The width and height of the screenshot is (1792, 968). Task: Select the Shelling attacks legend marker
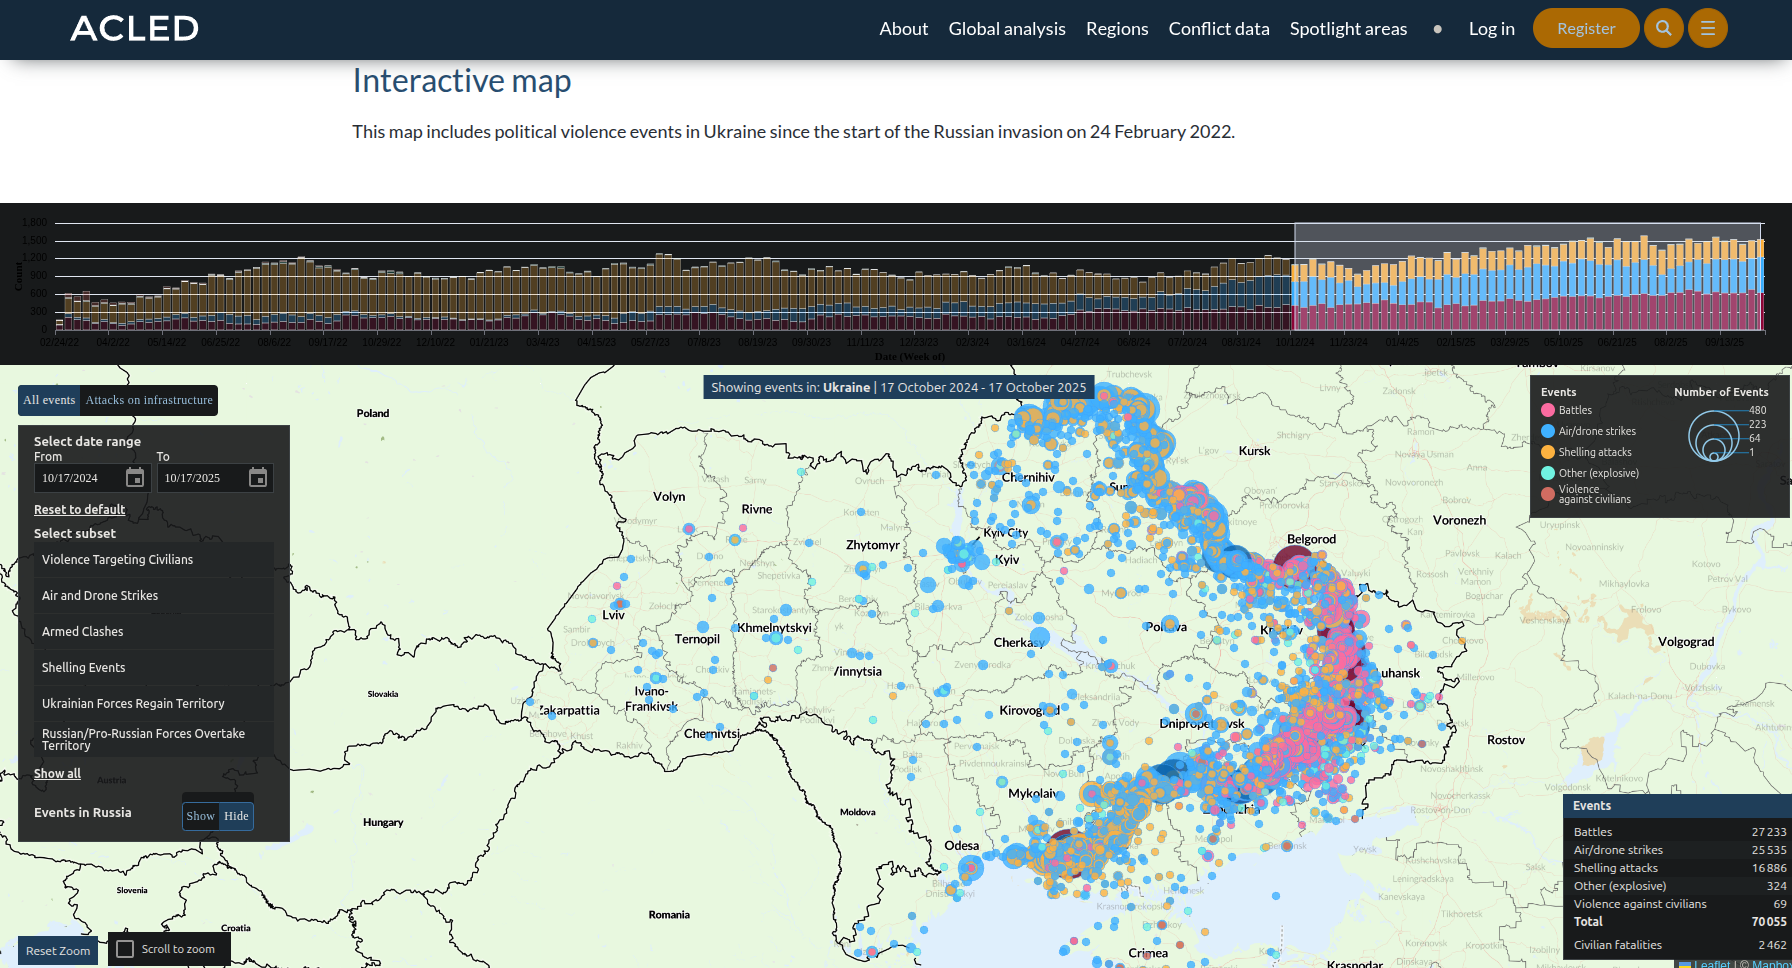(x=1549, y=452)
